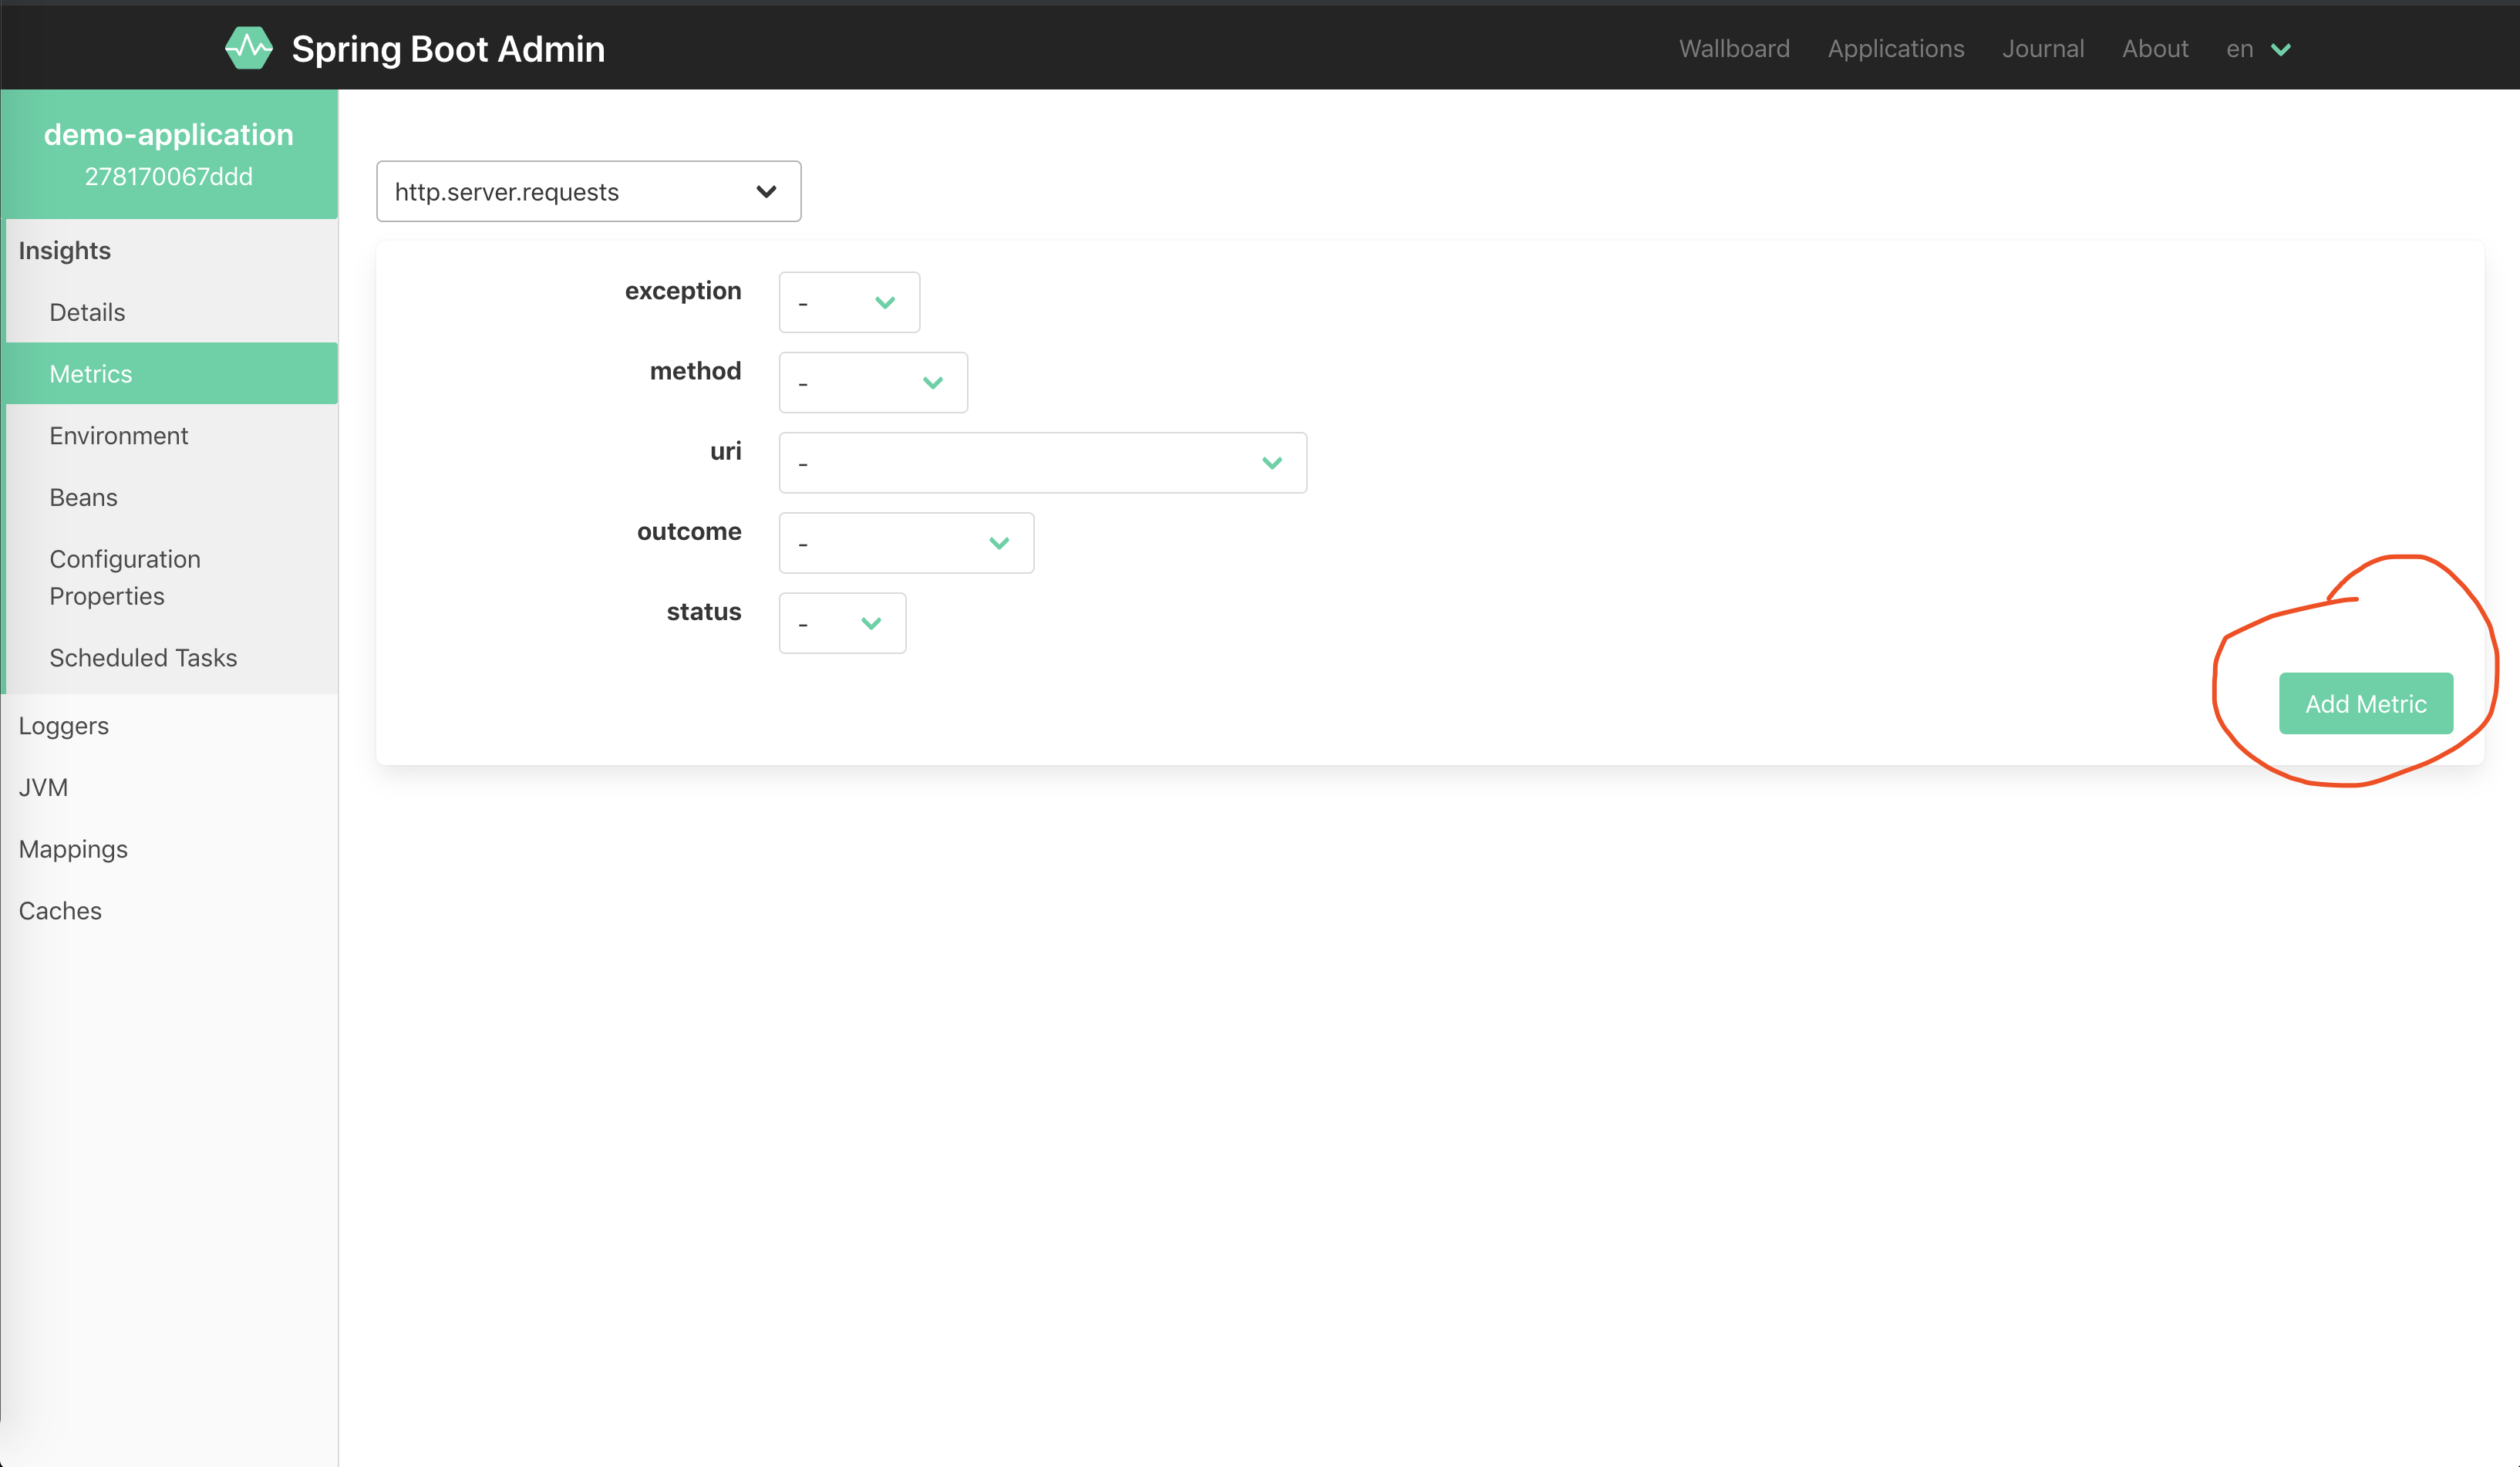The height and width of the screenshot is (1467, 2520).
Task: Open Scheduled Tasks in sidebar
Action: 143,658
